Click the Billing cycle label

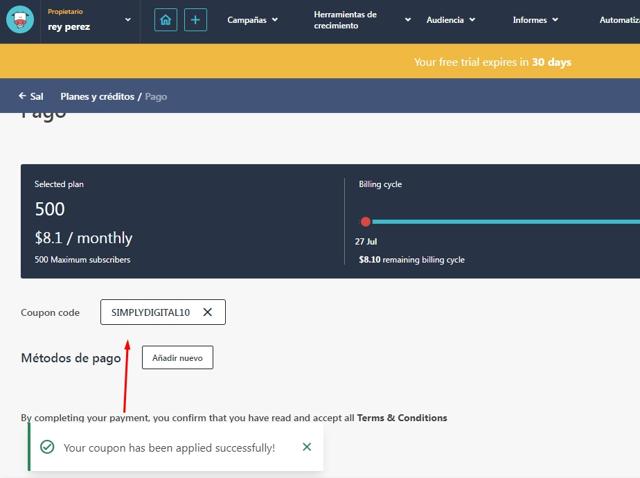[x=380, y=185]
